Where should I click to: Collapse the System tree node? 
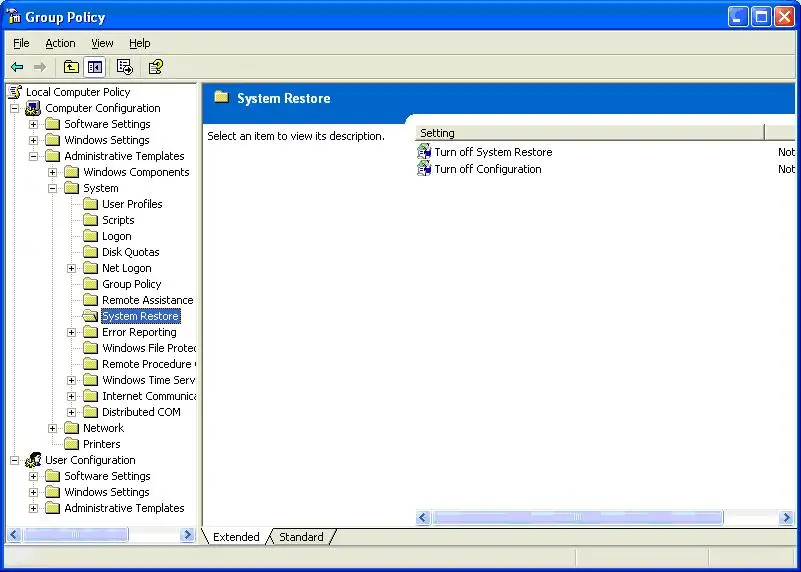tap(53, 188)
